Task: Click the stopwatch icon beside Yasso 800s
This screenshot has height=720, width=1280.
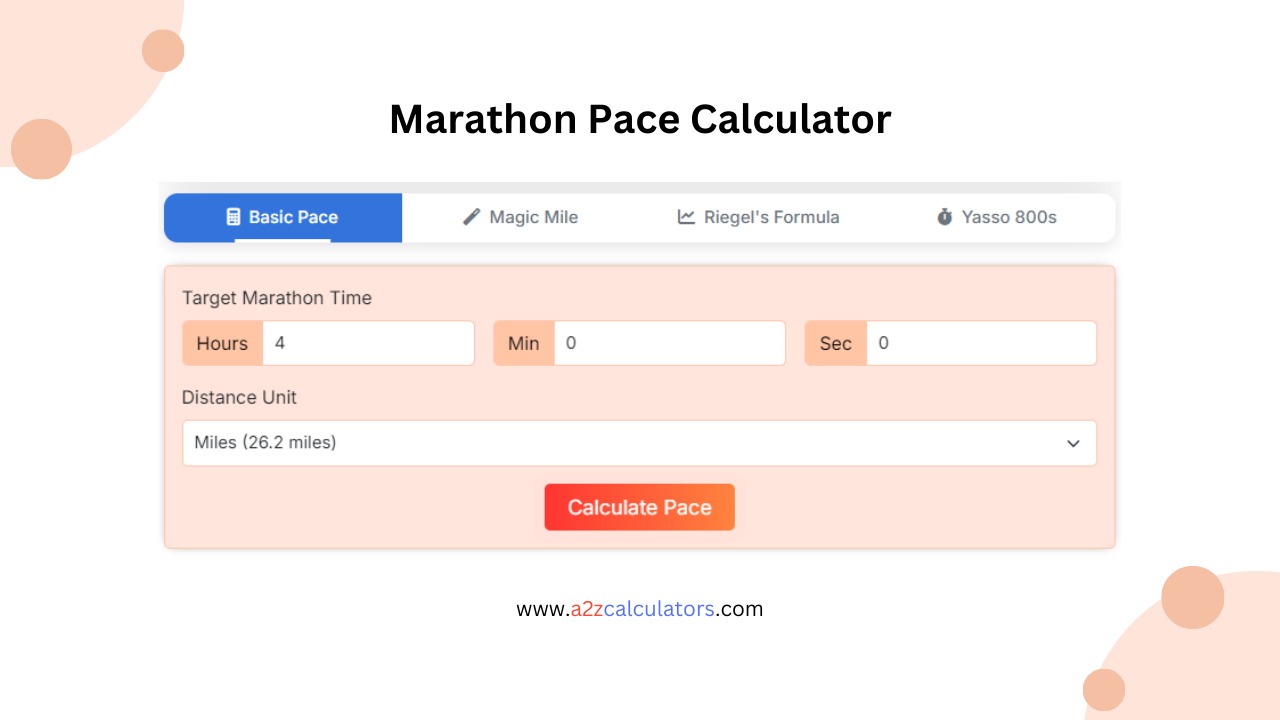Action: [944, 216]
